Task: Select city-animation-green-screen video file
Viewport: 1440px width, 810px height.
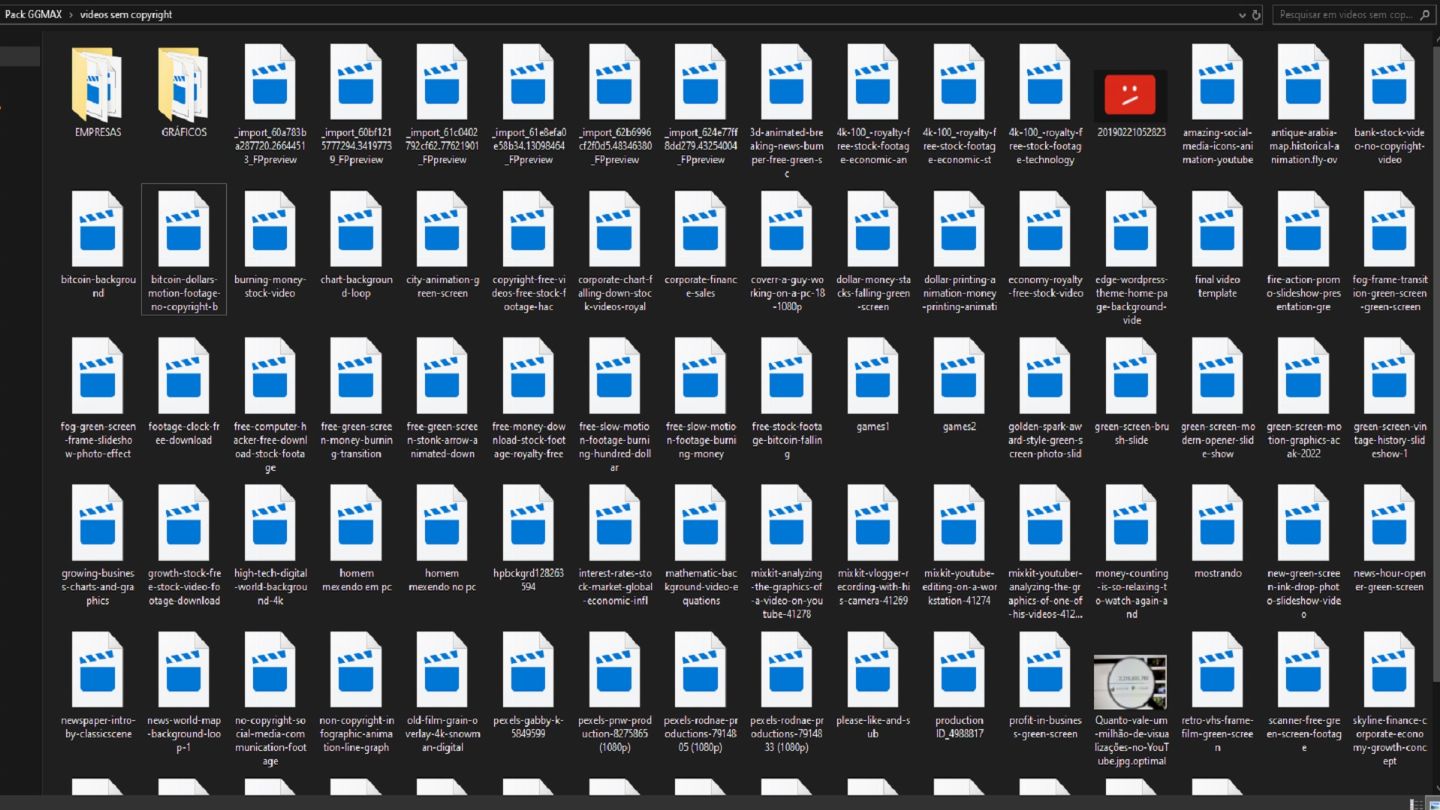Action: click(442, 245)
